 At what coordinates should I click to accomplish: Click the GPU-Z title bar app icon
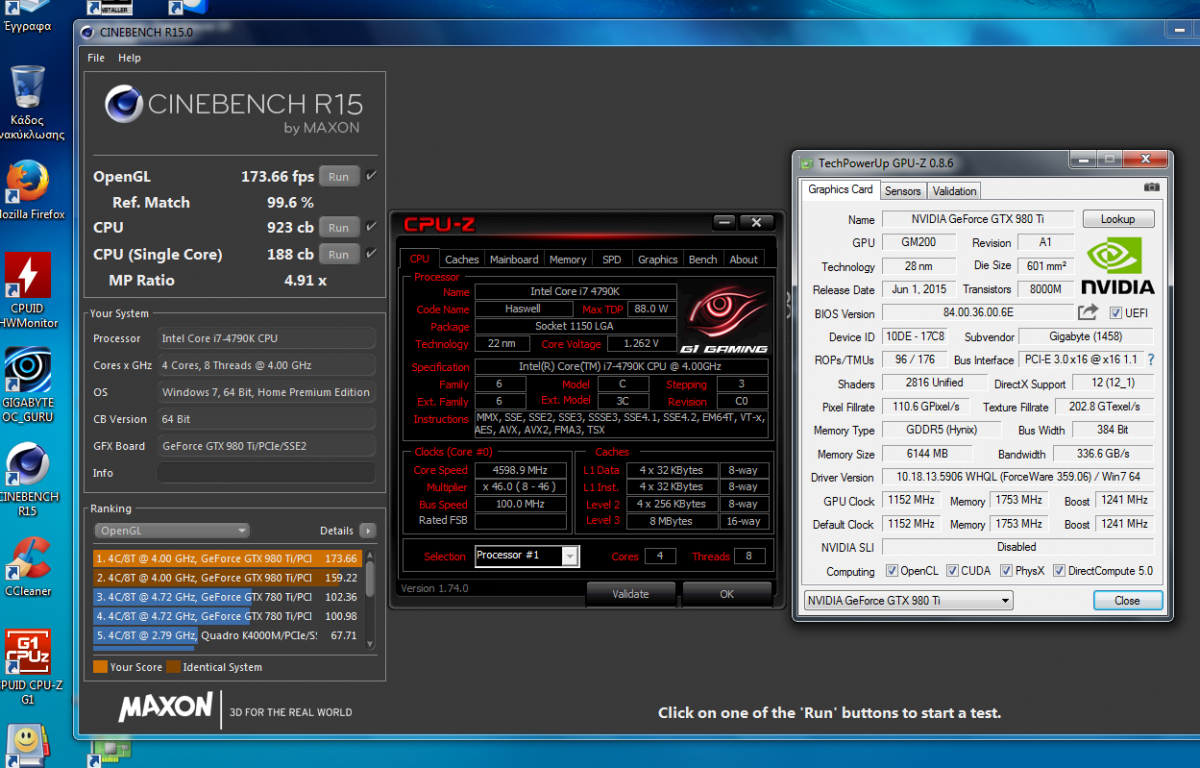(x=806, y=162)
